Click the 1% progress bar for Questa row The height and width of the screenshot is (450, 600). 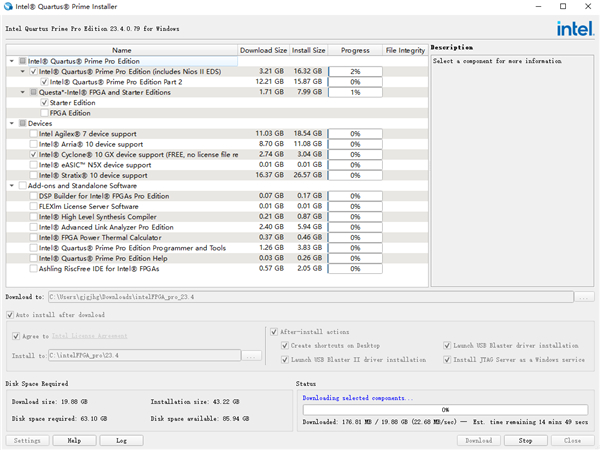355,92
